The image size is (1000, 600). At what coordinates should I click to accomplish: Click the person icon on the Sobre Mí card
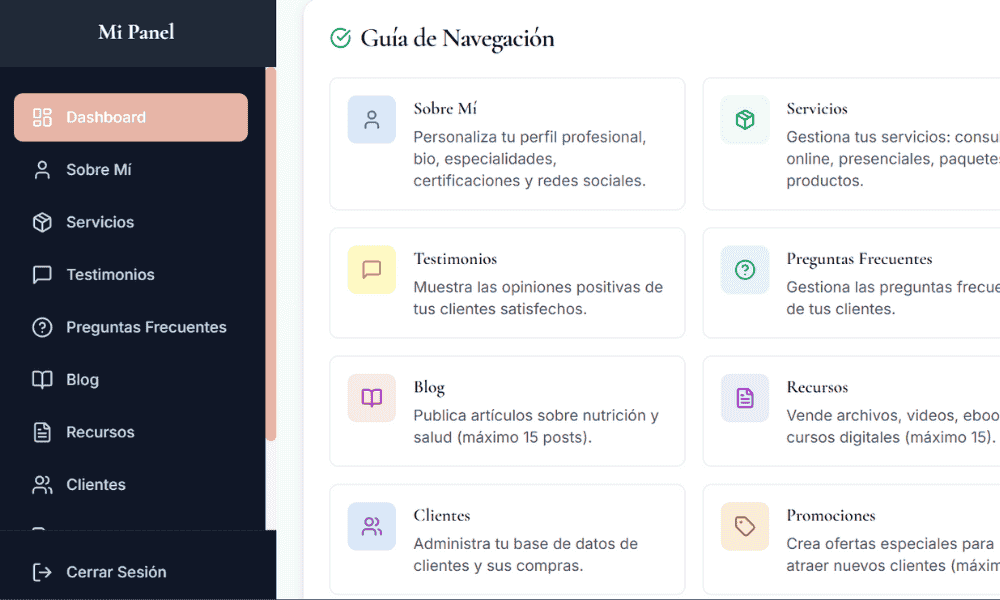(x=371, y=120)
